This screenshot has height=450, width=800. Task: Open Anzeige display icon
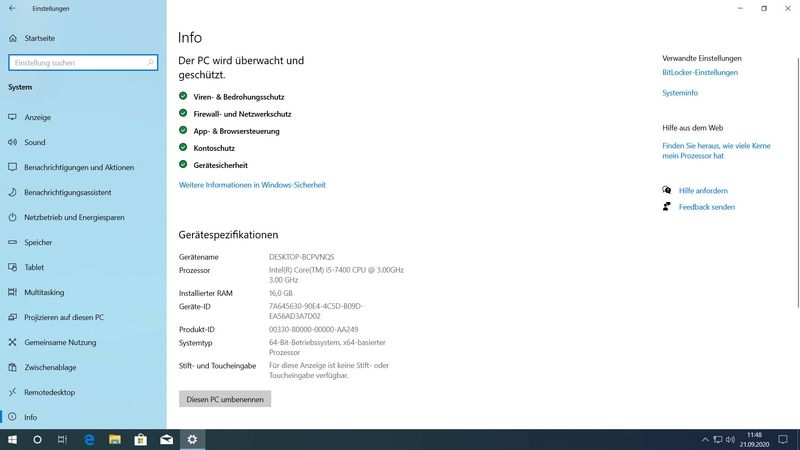tap(13, 117)
